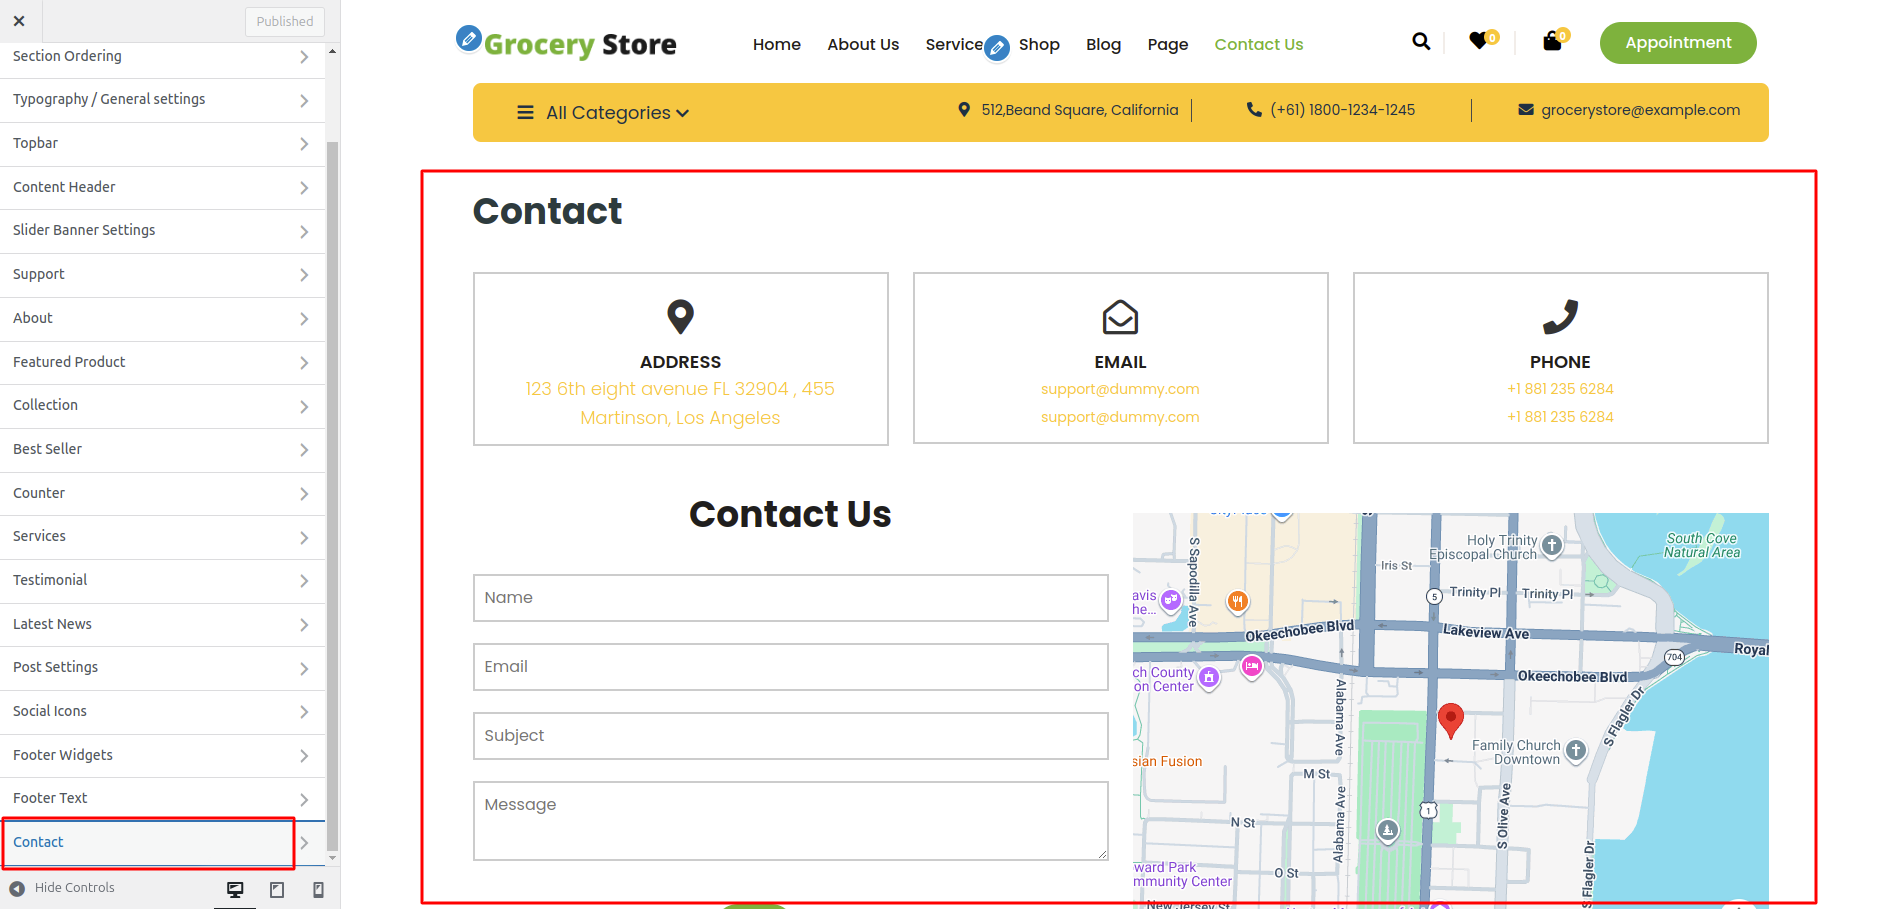Open the About Us menu item

point(863,45)
